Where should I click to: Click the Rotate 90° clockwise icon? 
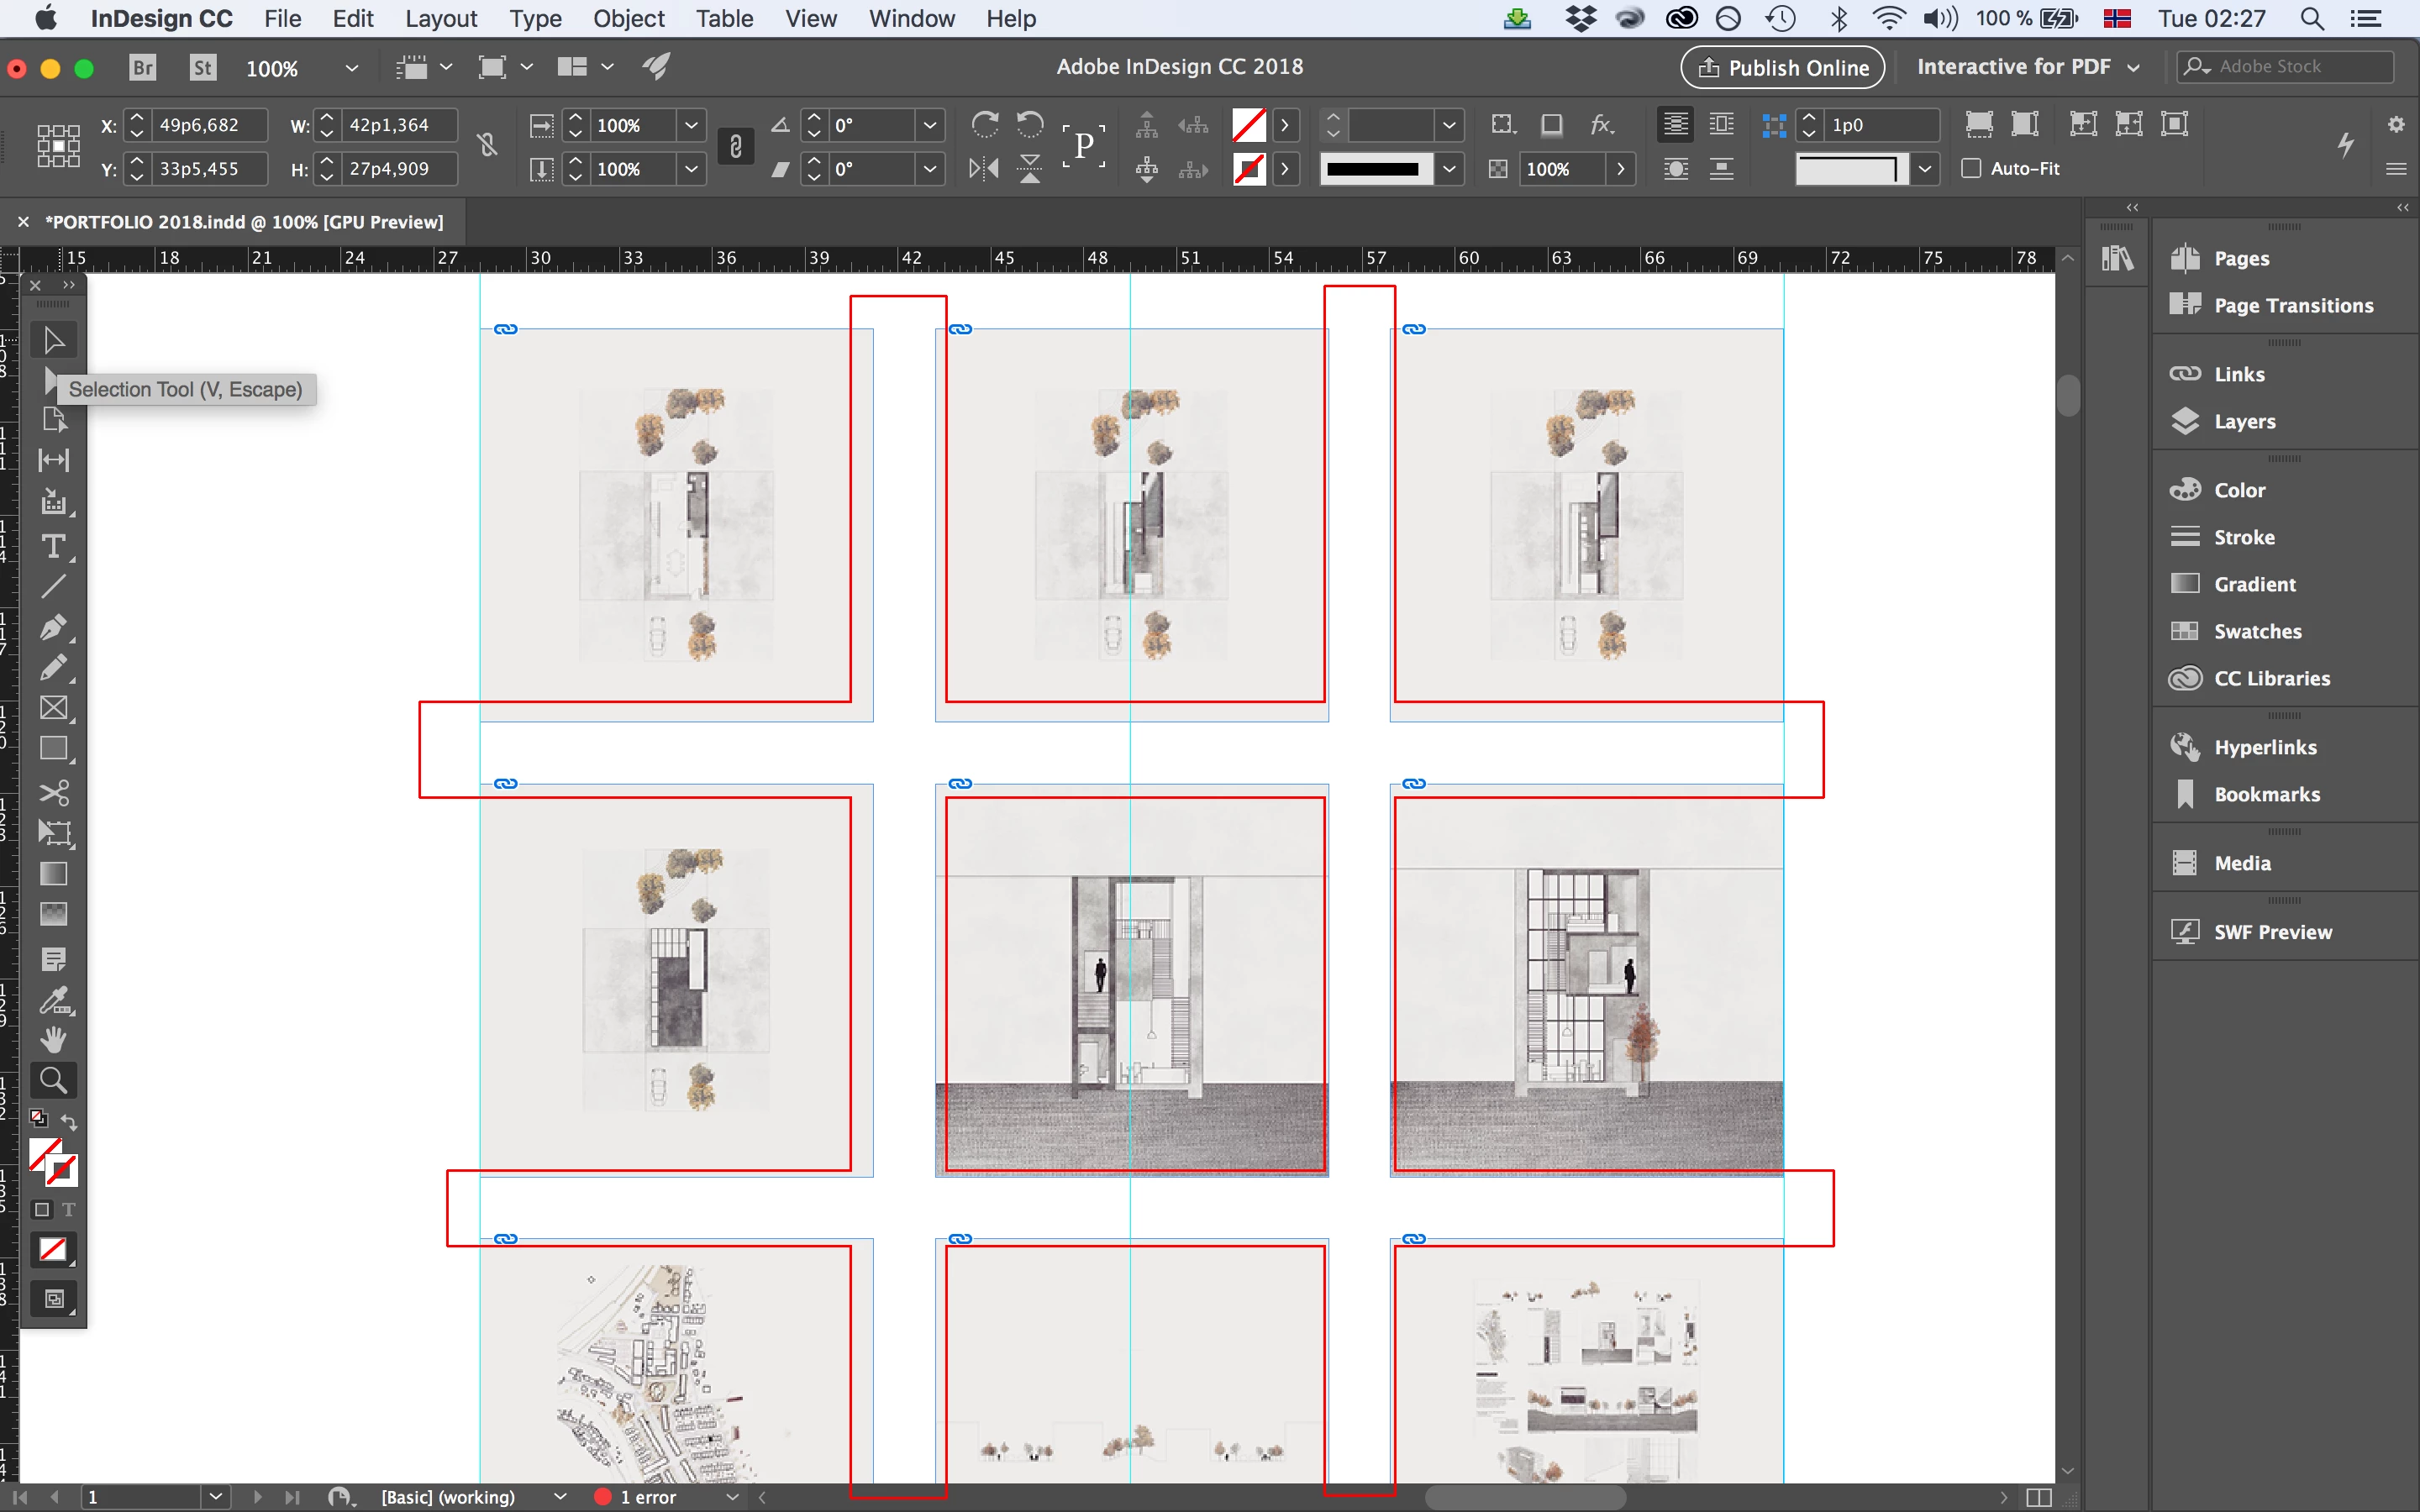[x=984, y=124]
